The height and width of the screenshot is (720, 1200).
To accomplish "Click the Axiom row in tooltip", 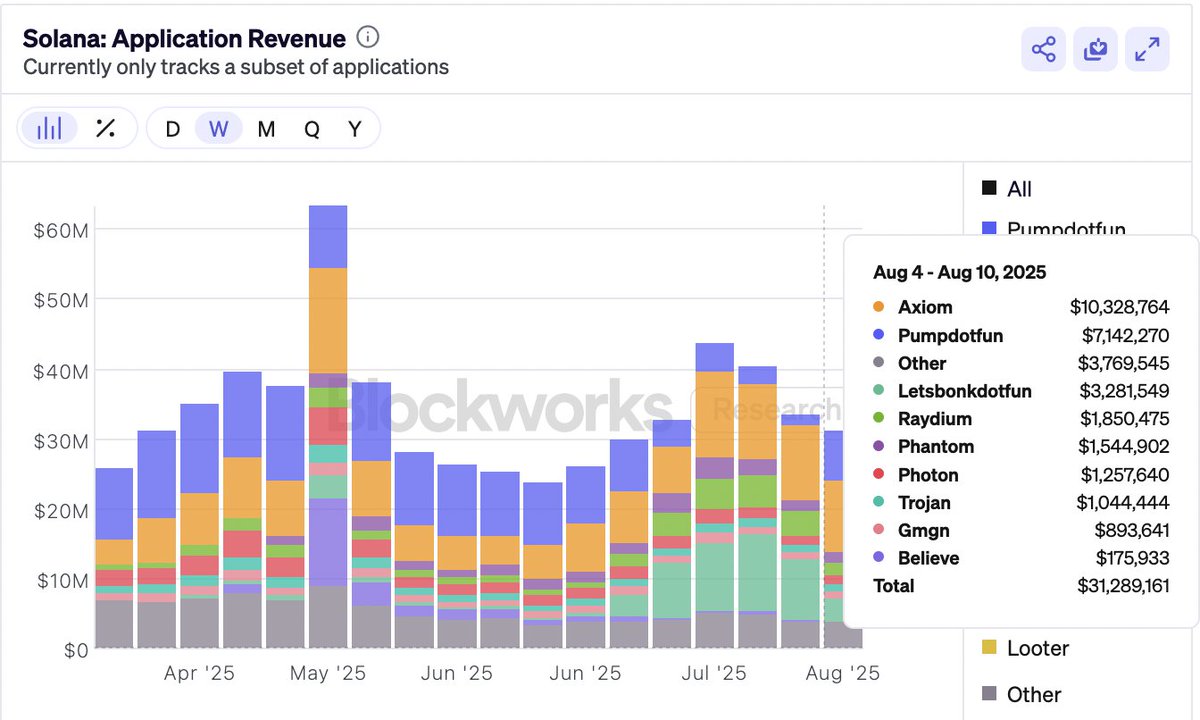I will [x=1021, y=307].
